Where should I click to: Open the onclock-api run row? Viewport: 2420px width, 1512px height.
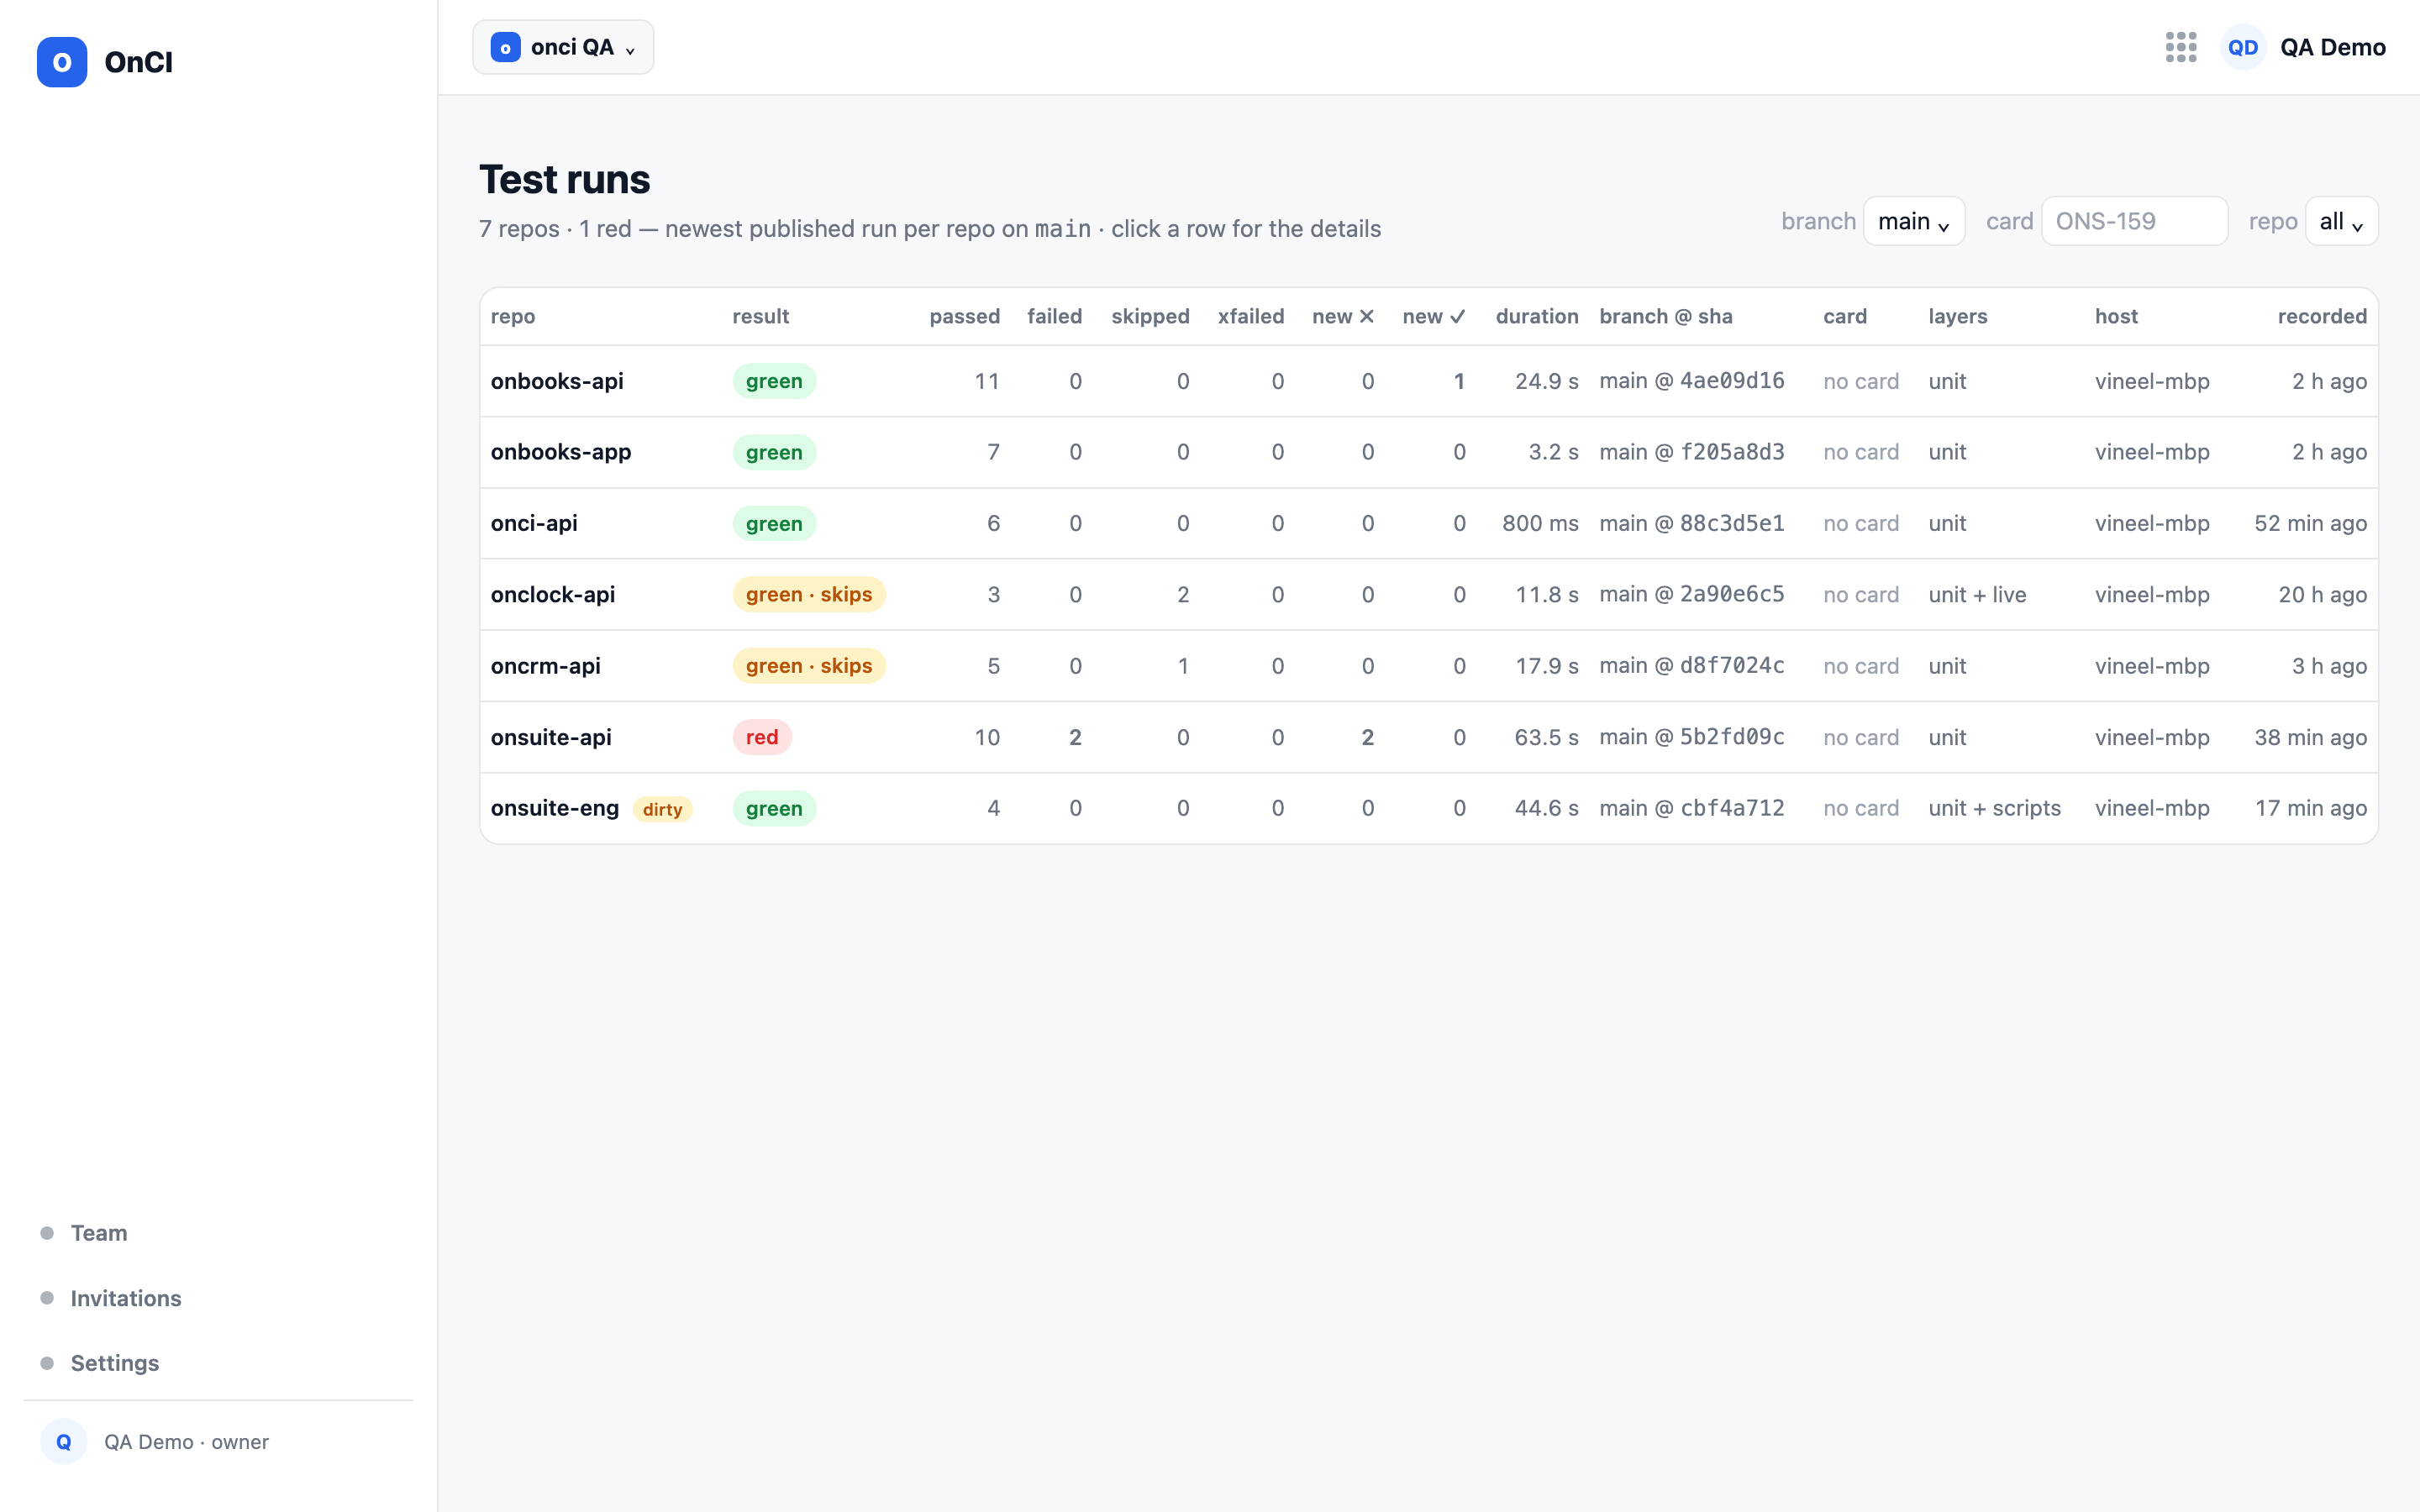coord(1428,594)
